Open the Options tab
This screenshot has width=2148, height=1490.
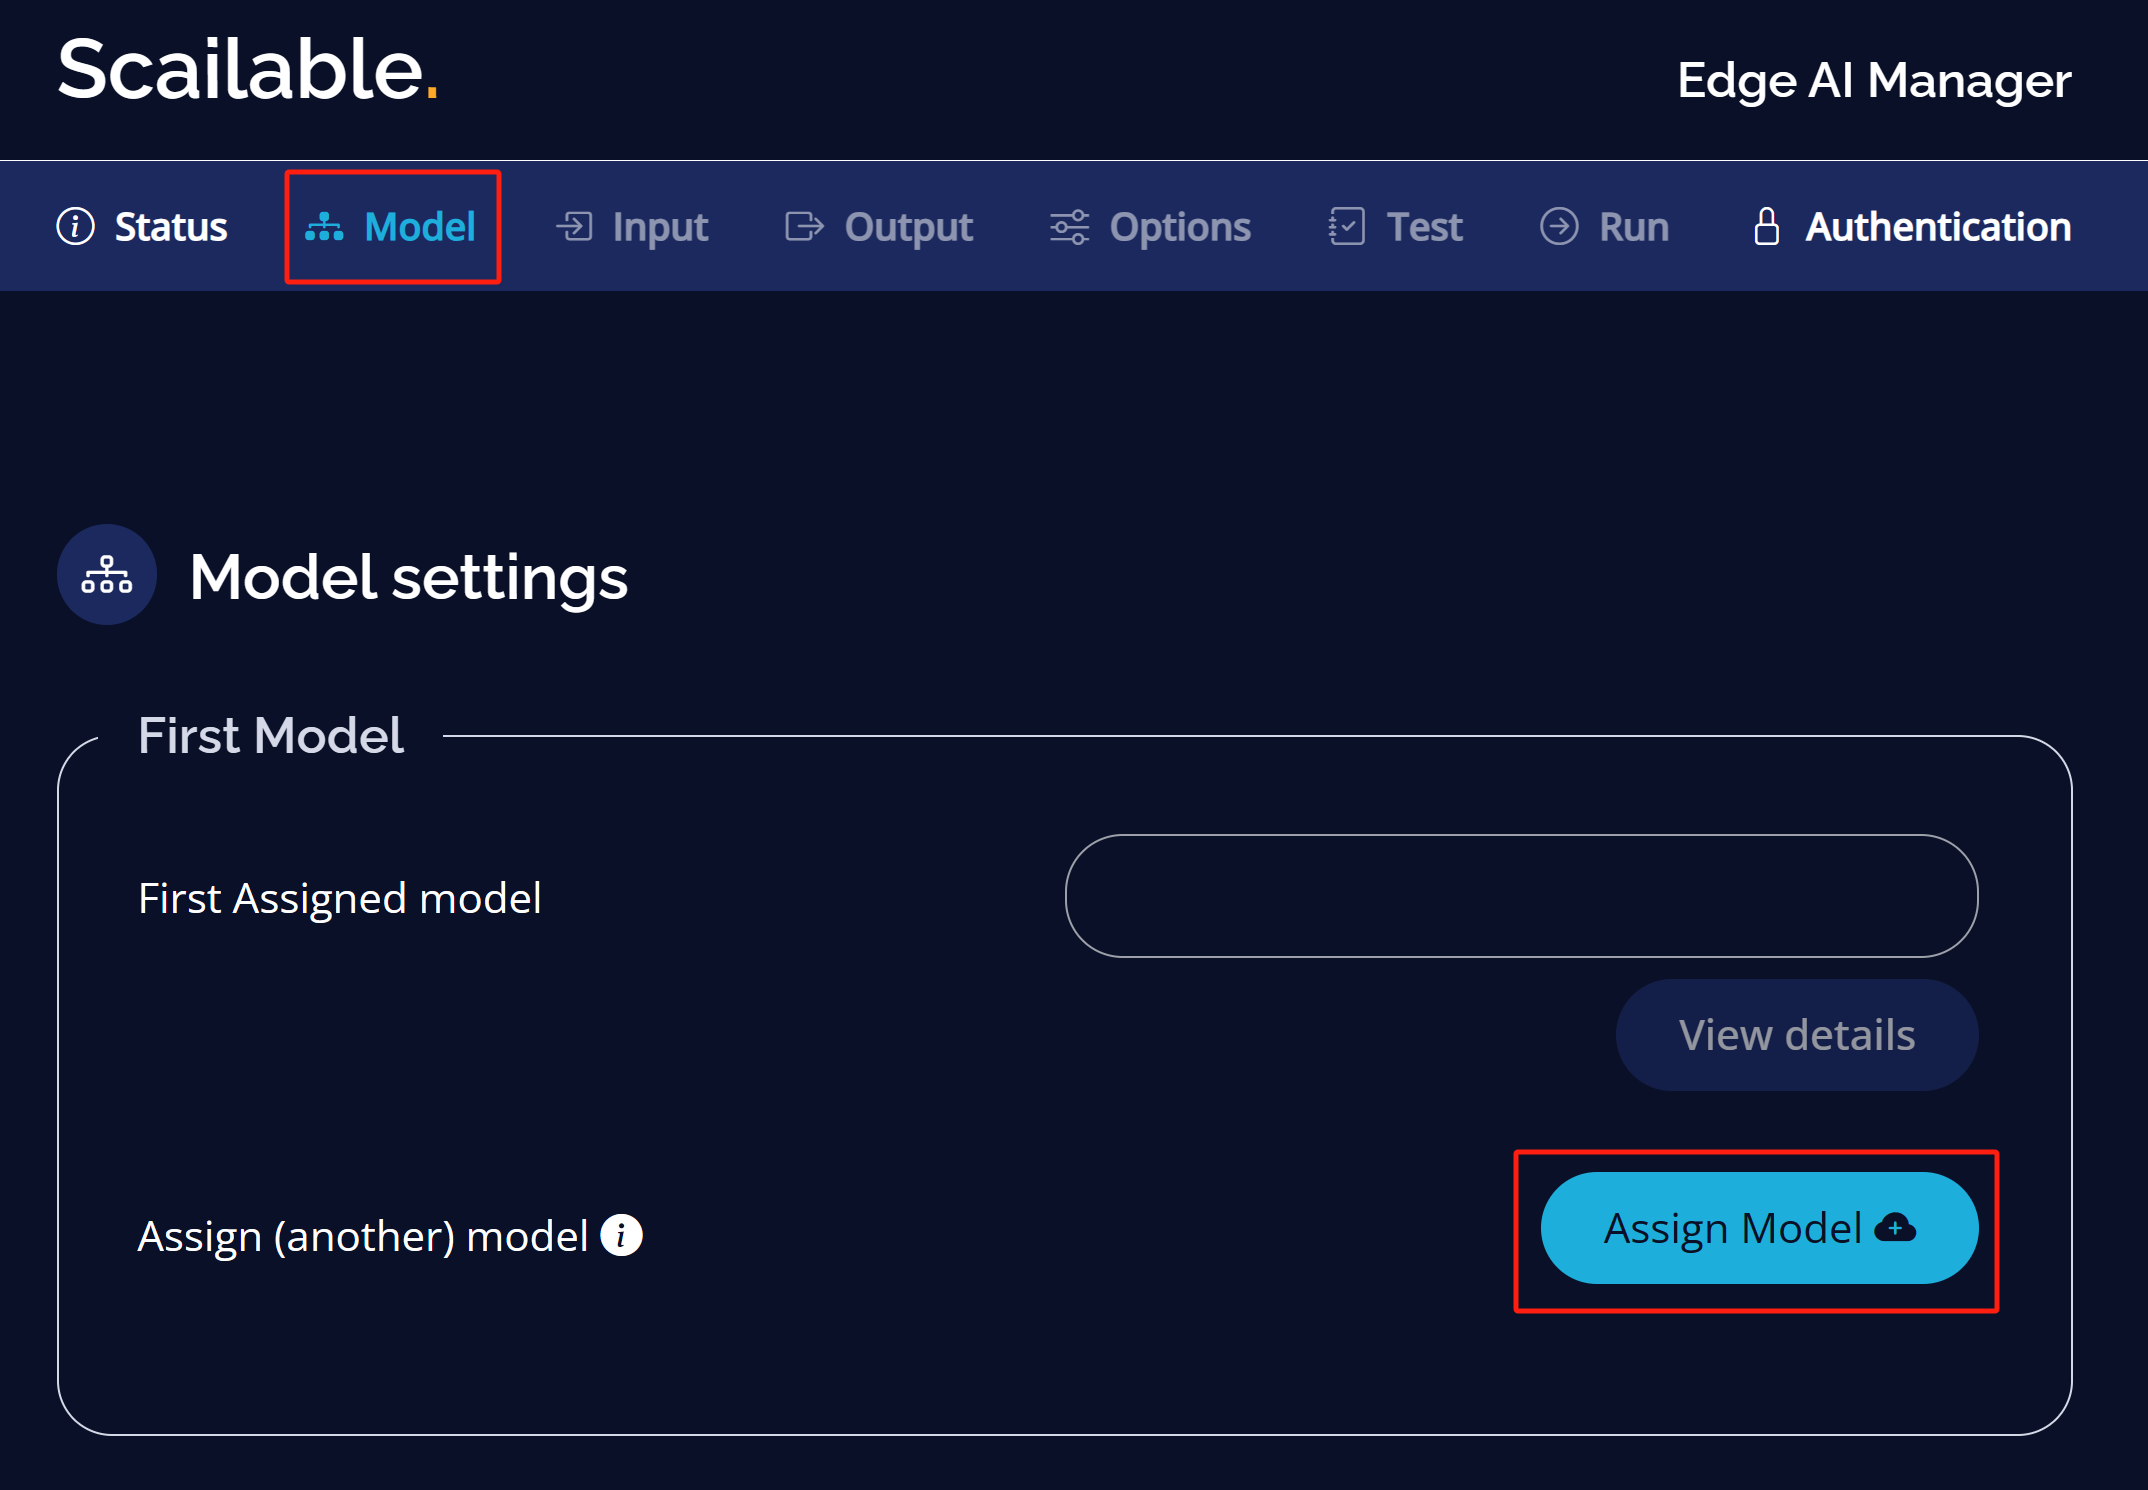[x=1150, y=227]
